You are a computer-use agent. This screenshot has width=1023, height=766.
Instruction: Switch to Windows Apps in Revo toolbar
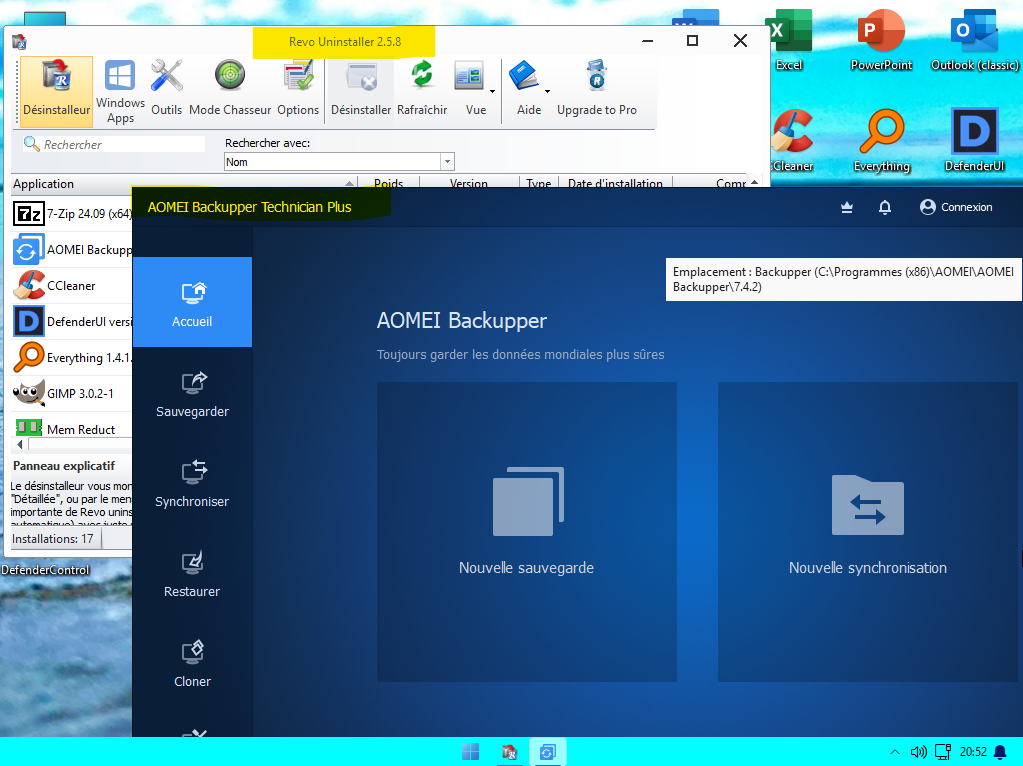[x=121, y=91]
